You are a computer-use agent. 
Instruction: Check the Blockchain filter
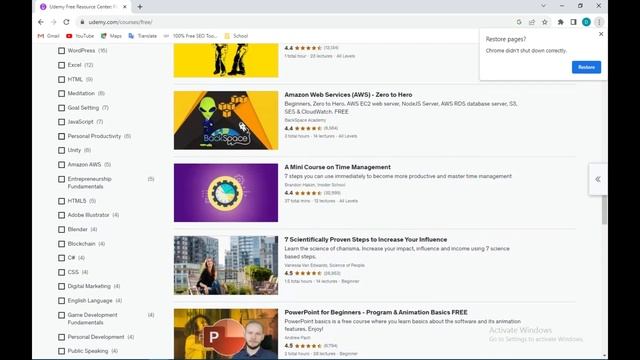coord(62,244)
